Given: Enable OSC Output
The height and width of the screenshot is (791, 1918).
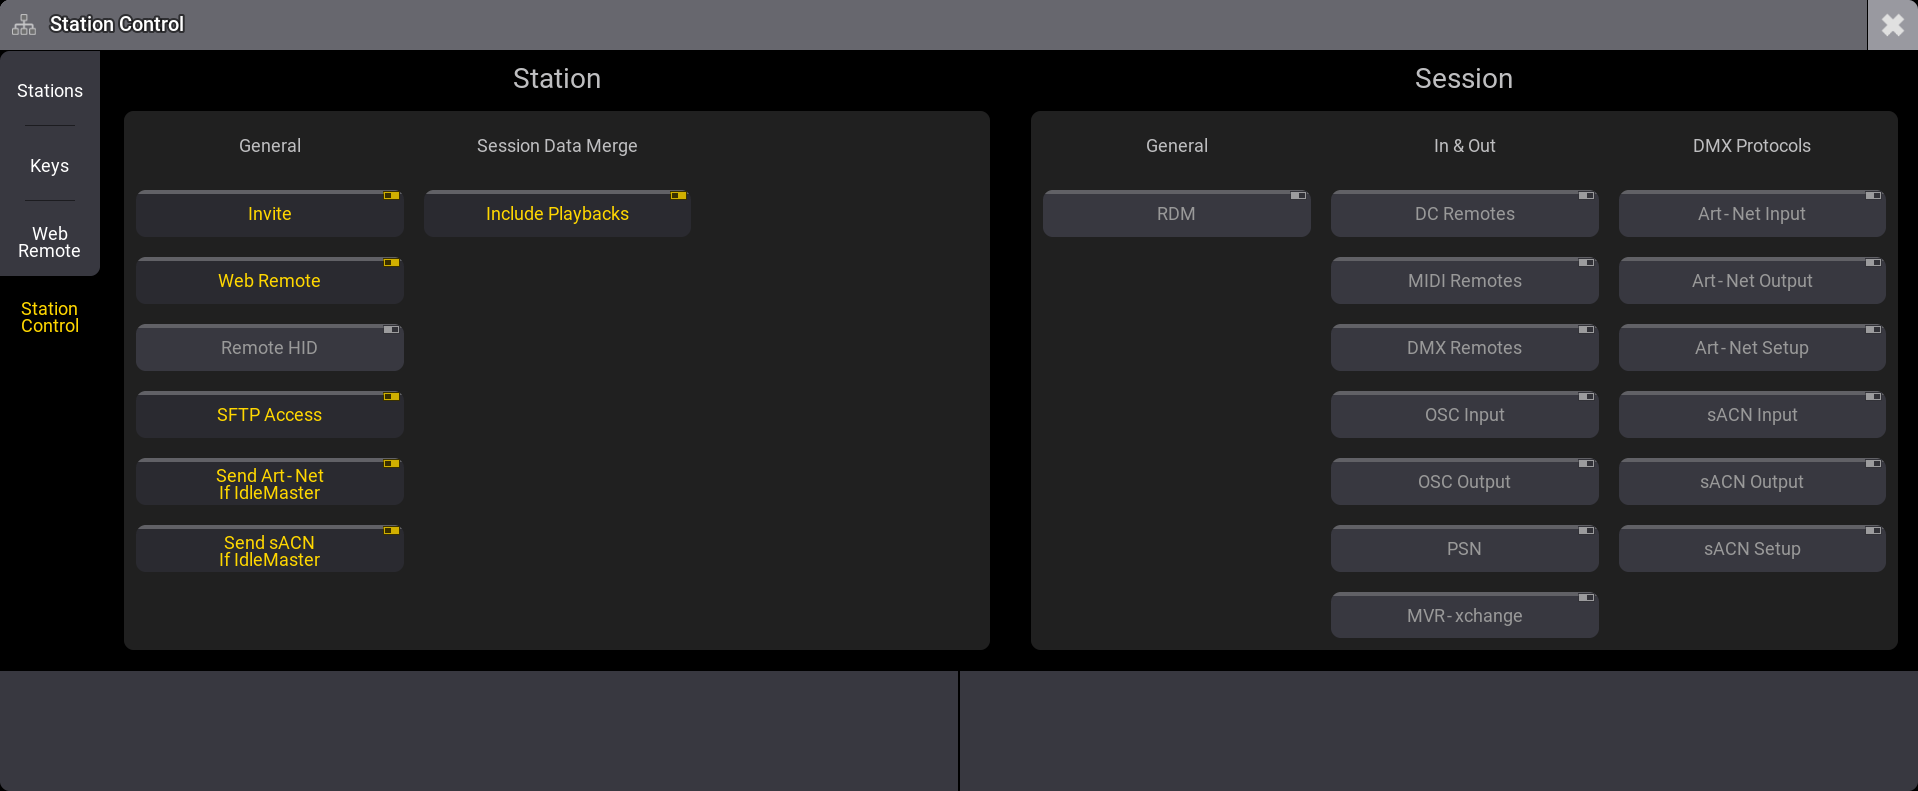Looking at the screenshot, I should [x=1464, y=481].
